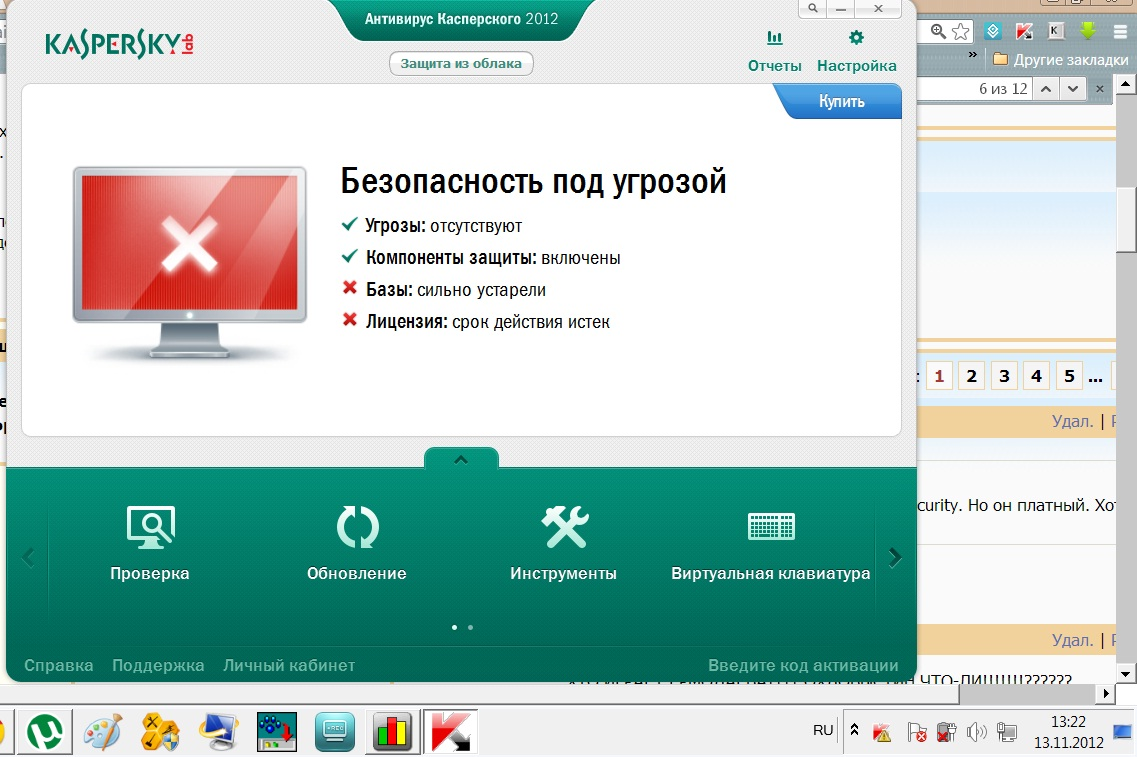The height and width of the screenshot is (757, 1137).
Task: Jump to previous find result arrow
Action: tap(1046, 89)
